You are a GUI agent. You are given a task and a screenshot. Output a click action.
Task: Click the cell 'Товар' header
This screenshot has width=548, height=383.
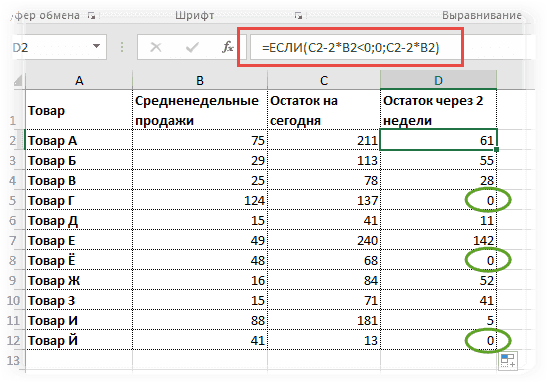[79, 110]
